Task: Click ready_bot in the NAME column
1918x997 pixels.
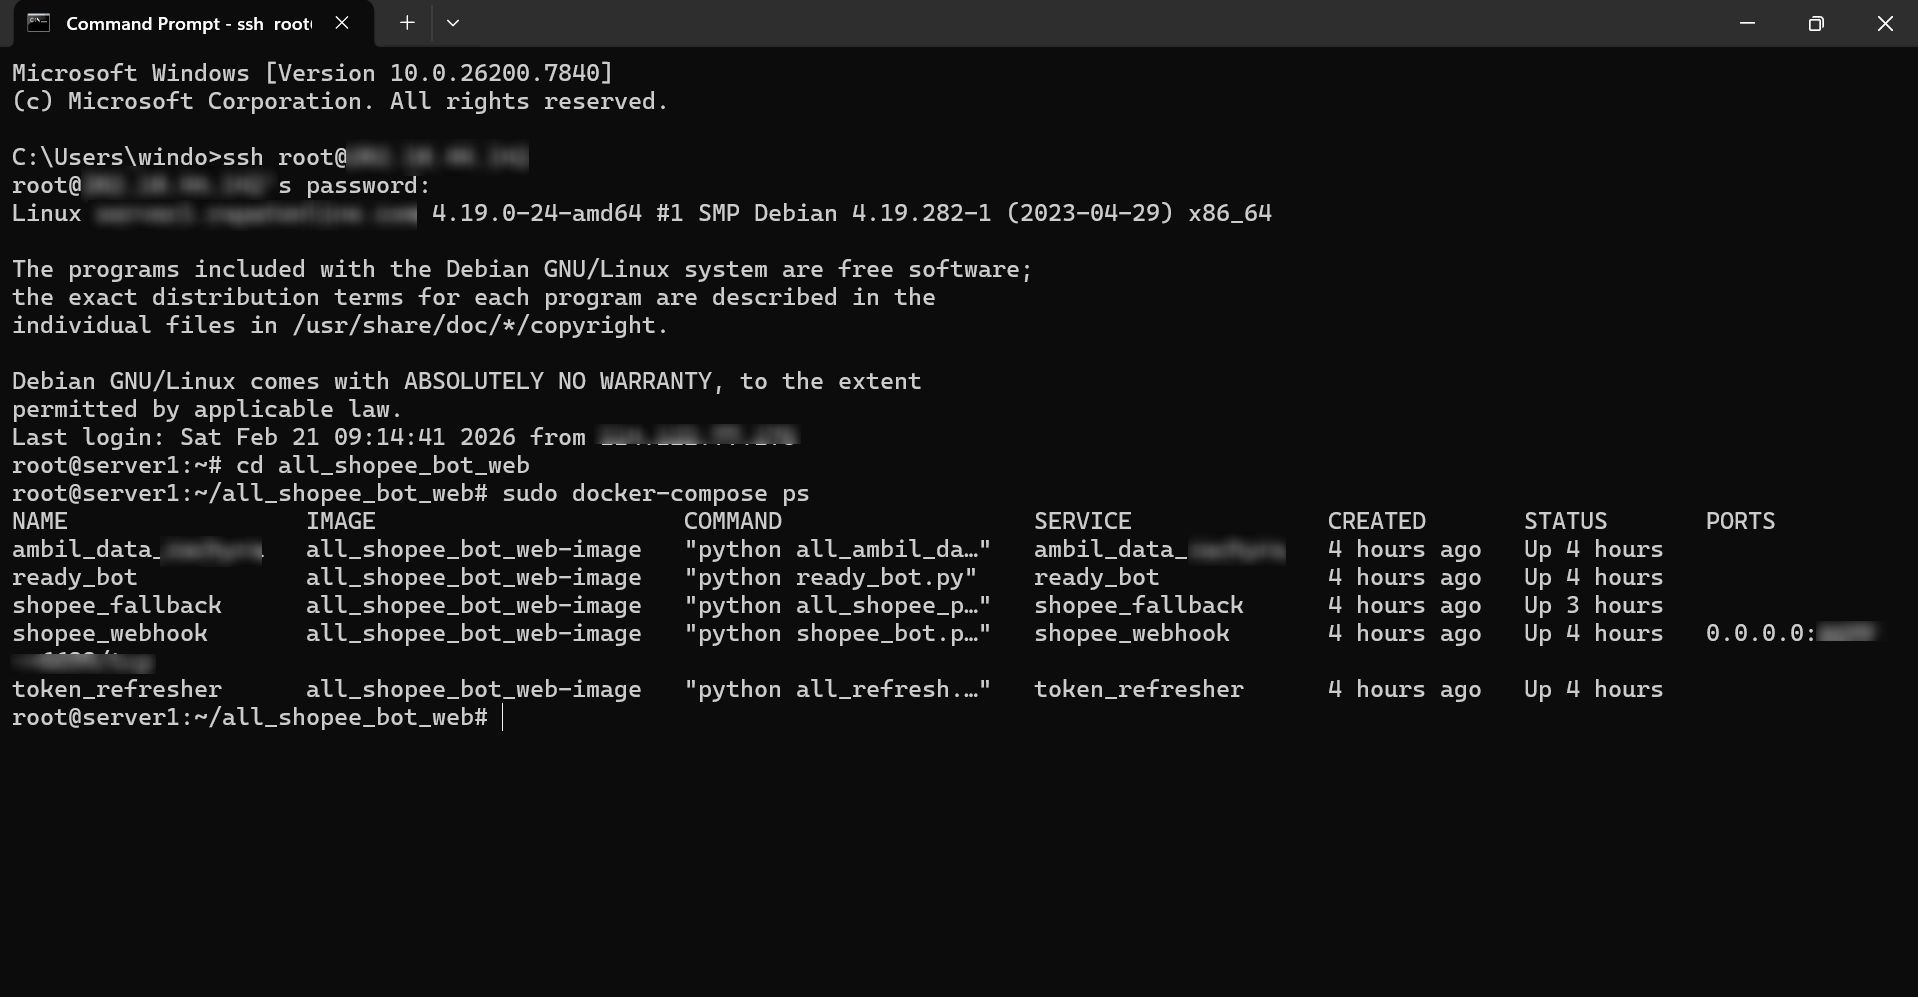Action: pos(75,578)
